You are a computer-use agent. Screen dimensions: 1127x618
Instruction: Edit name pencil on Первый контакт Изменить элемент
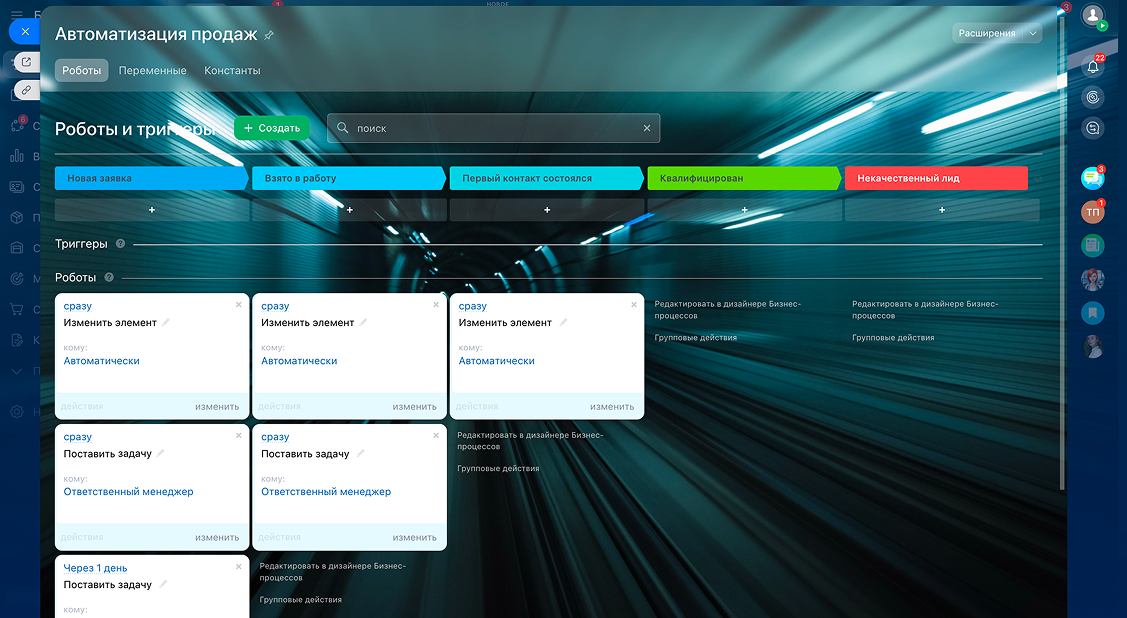click(x=564, y=323)
